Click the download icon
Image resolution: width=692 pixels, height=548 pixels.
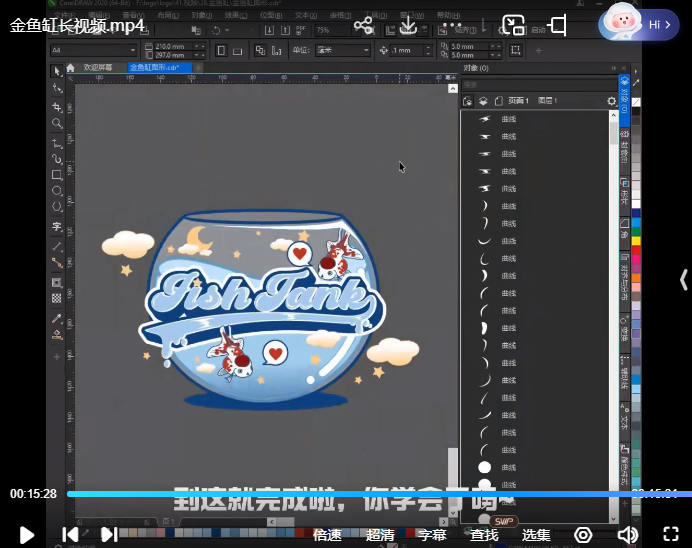point(408,25)
